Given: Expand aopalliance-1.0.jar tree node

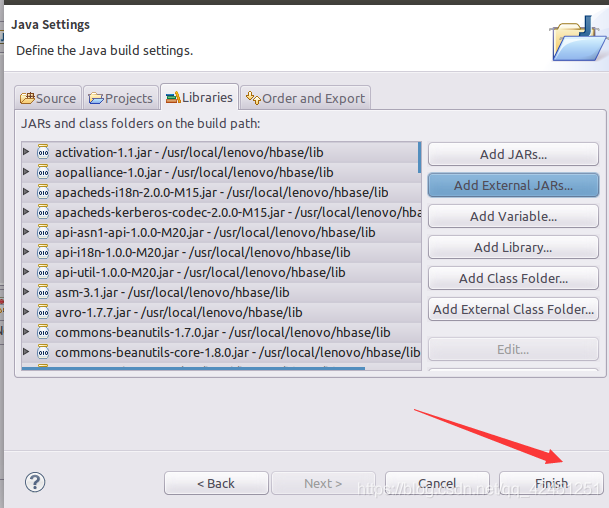Looking at the screenshot, I should tap(26, 171).
